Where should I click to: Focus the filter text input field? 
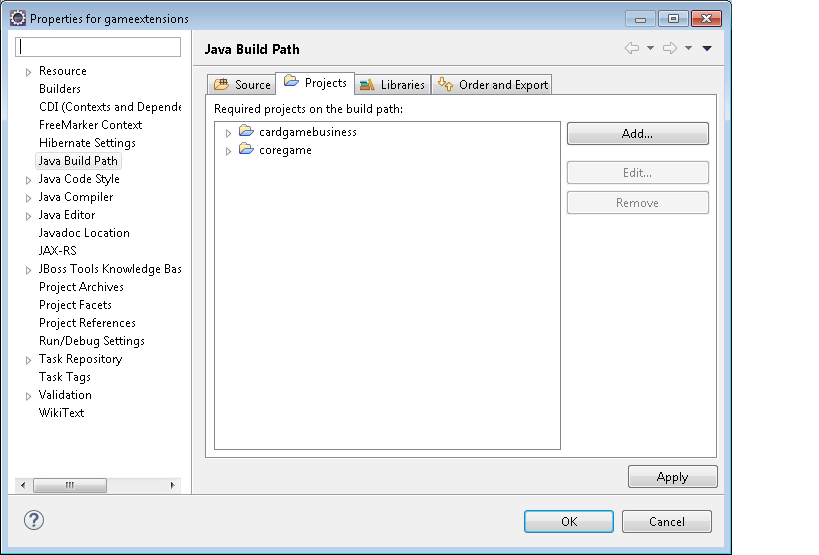pyautogui.click(x=99, y=47)
